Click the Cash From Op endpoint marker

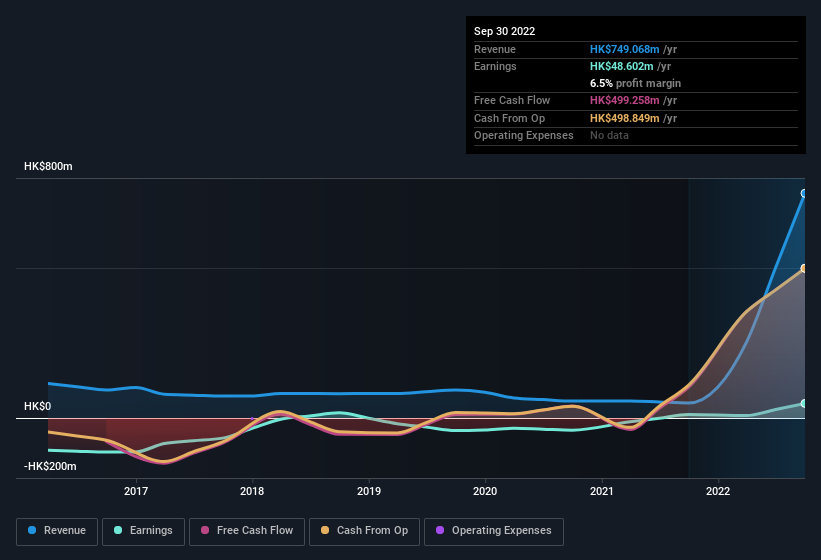point(804,268)
